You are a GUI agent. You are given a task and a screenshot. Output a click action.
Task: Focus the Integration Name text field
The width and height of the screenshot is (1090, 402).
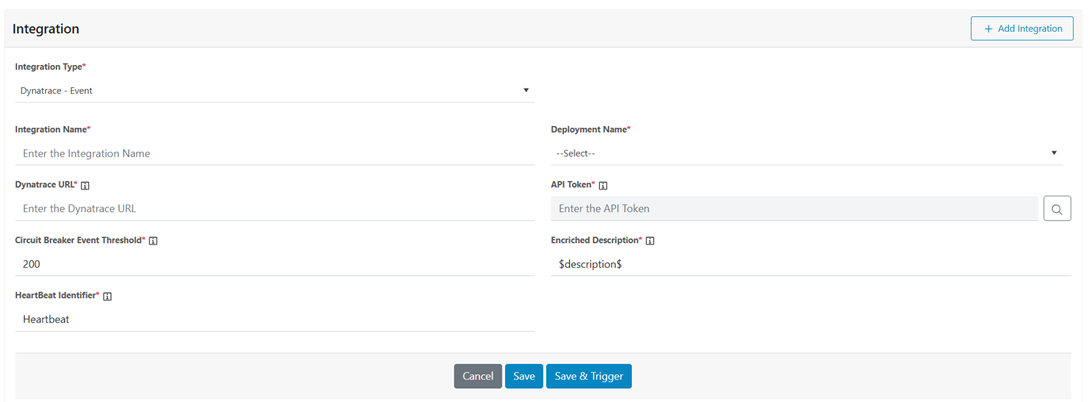(275, 153)
